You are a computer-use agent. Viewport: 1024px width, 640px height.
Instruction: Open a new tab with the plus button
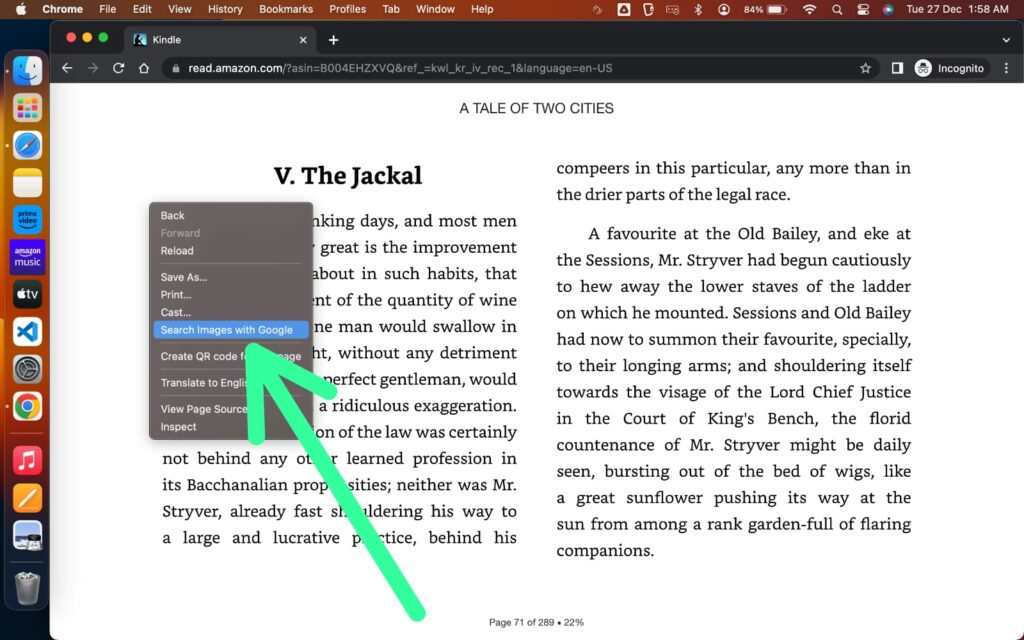point(333,40)
